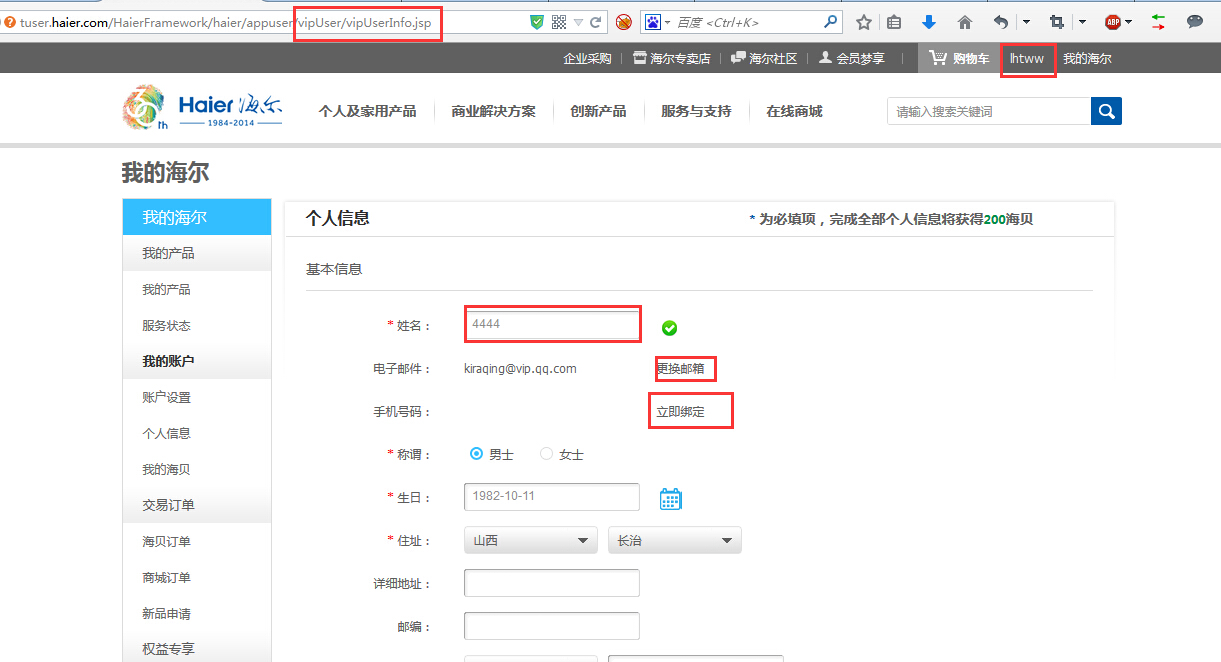Viewport: 1221px width, 662px height.
Task: Open 账户设置 in the sidebar
Action: [166, 398]
